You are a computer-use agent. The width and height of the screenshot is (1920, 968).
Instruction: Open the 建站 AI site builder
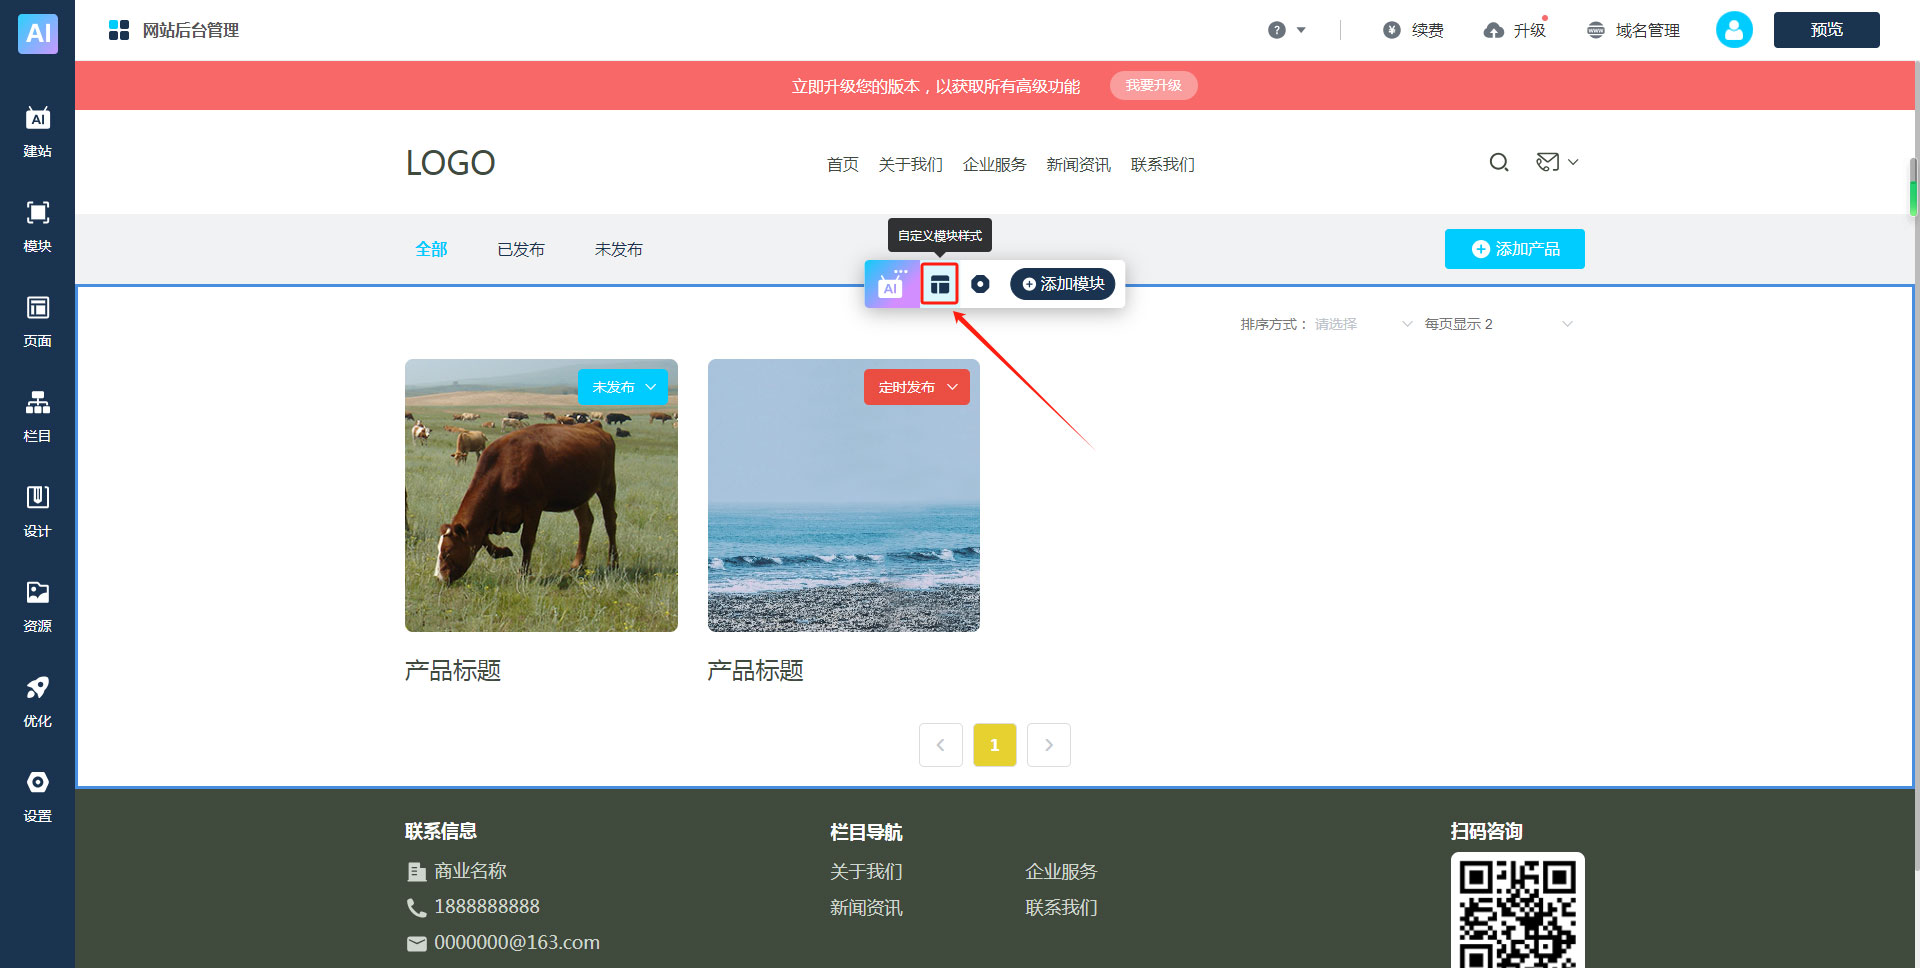coord(38,132)
